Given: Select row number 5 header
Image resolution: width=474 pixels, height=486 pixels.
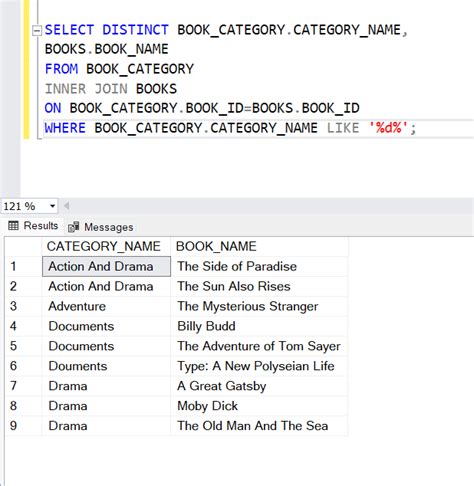Looking at the screenshot, I should pyautogui.click(x=24, y=346).
